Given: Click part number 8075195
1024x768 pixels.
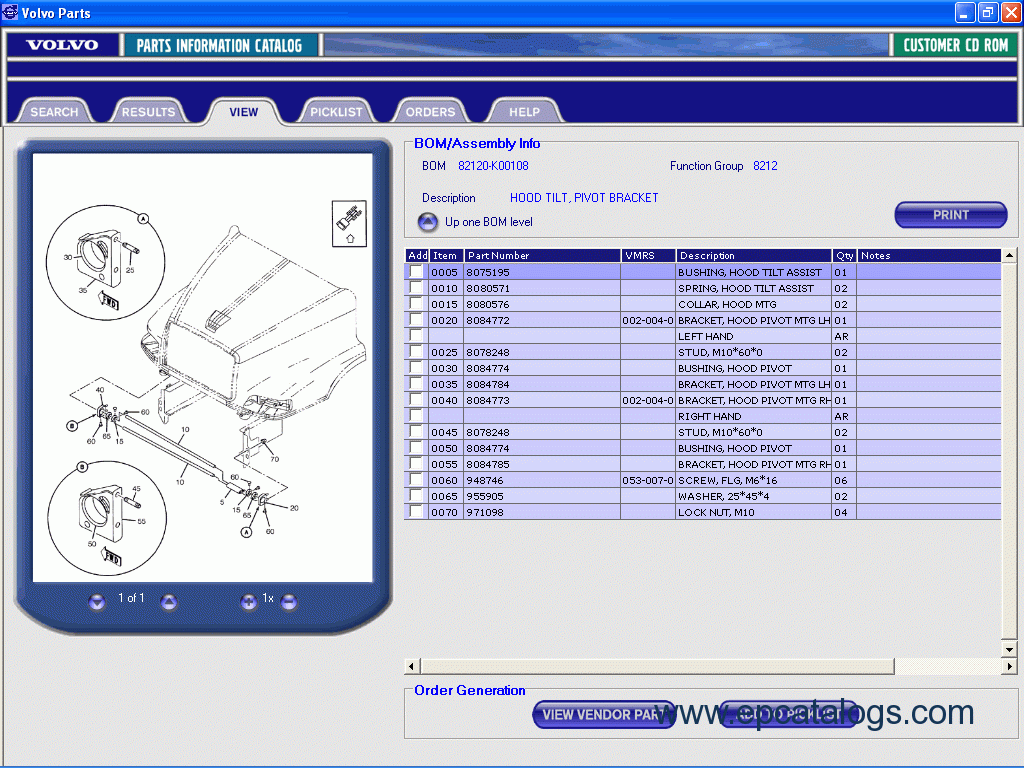Looking at the screenshot, I should (488, 272).
